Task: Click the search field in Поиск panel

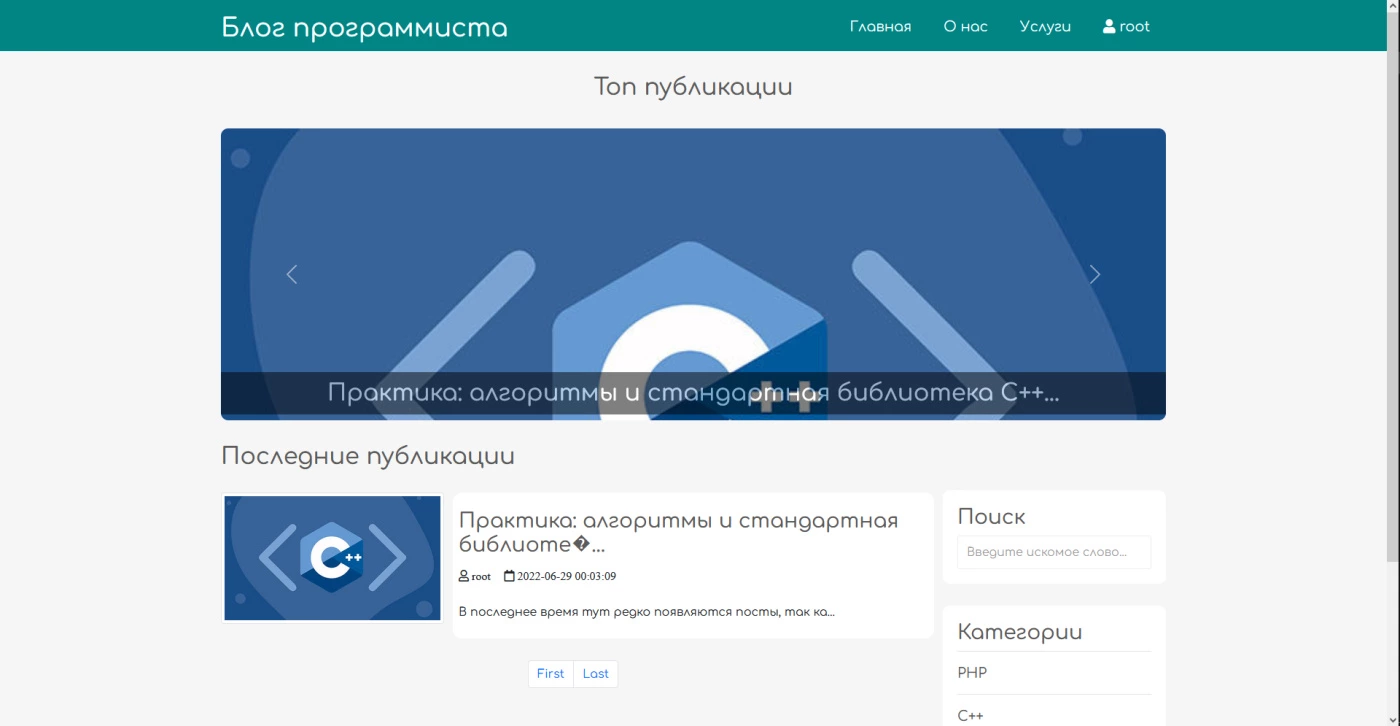Action: 1054,552
